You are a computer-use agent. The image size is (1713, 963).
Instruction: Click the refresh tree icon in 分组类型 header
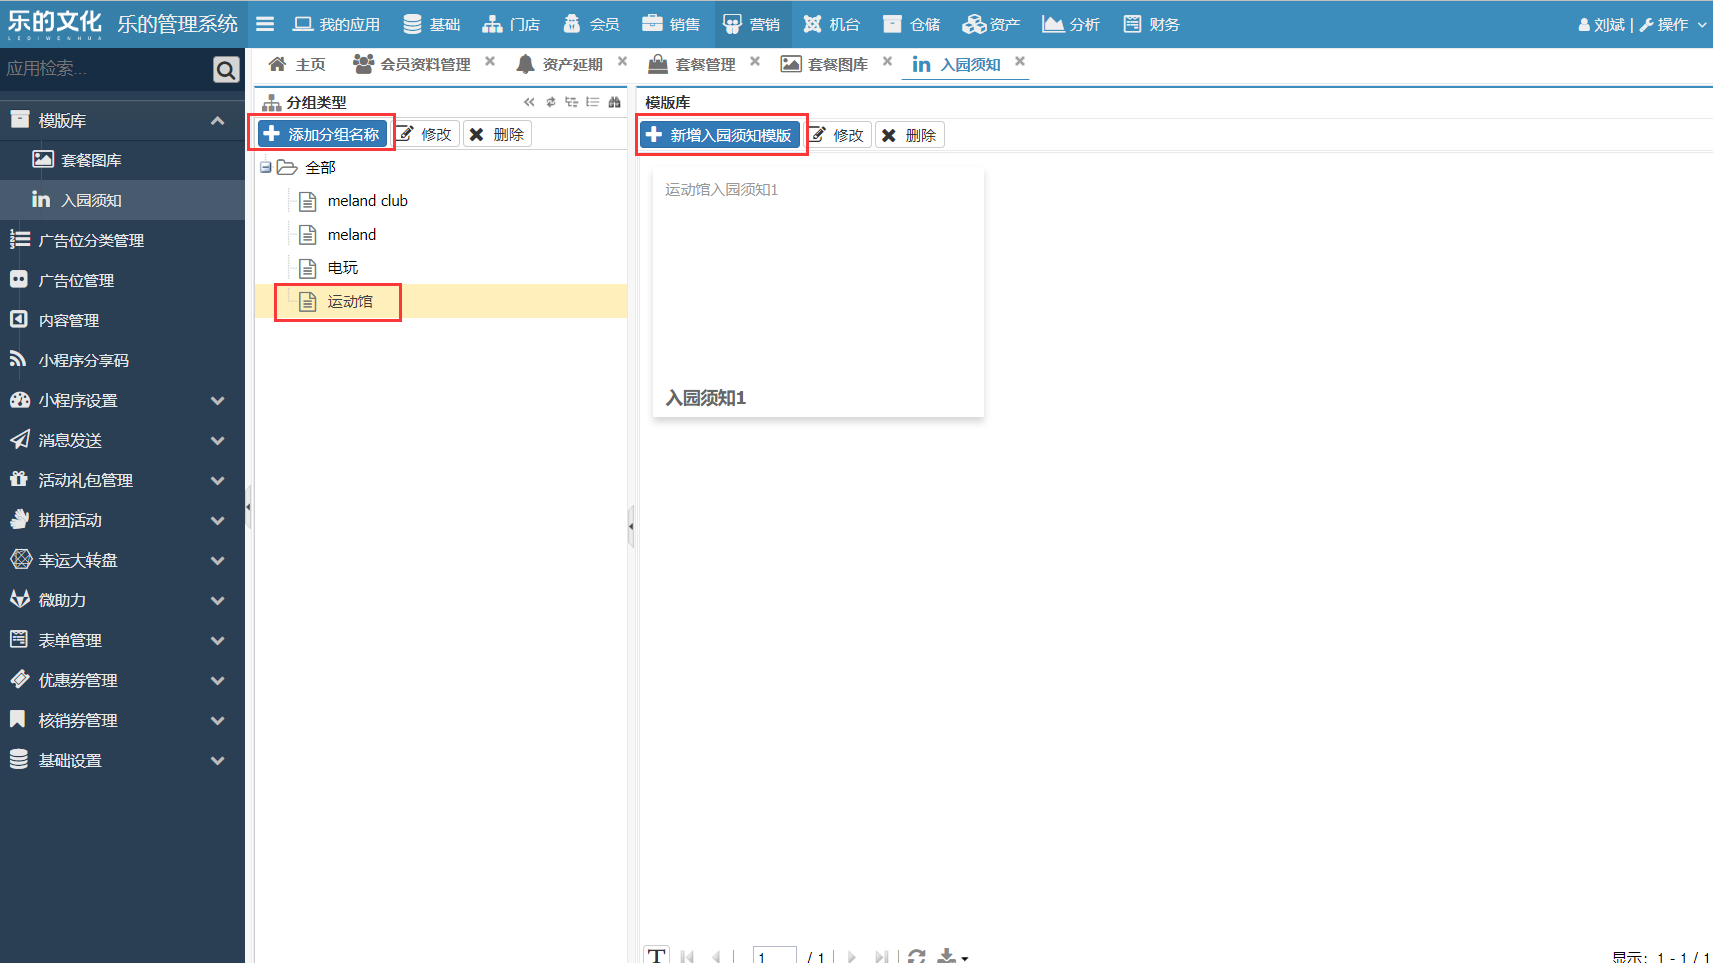pyautogui.click(x=551, y=102)
